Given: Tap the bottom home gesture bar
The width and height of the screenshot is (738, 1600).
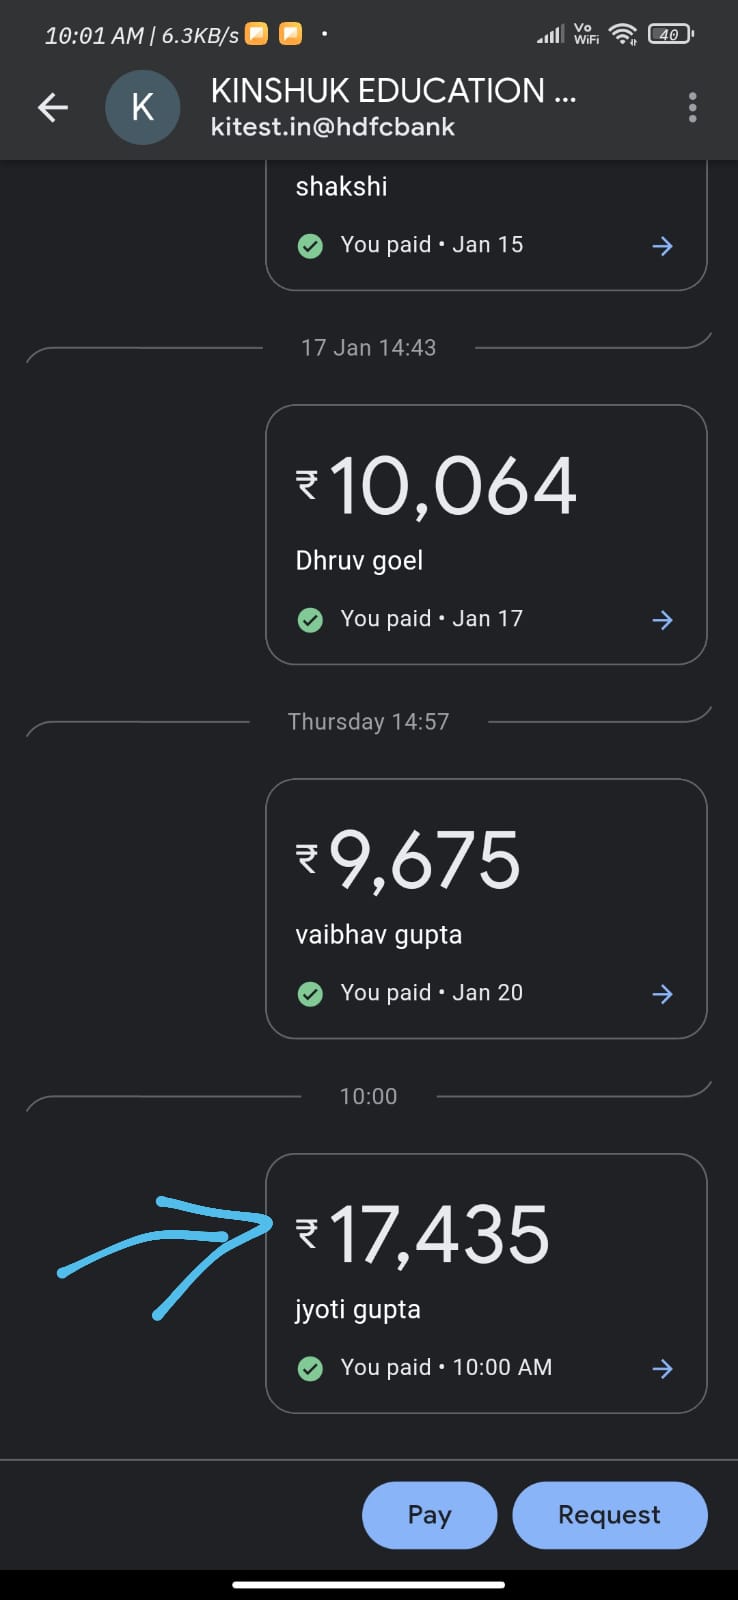Looking at the screenshot, I should click(369, 1584).
